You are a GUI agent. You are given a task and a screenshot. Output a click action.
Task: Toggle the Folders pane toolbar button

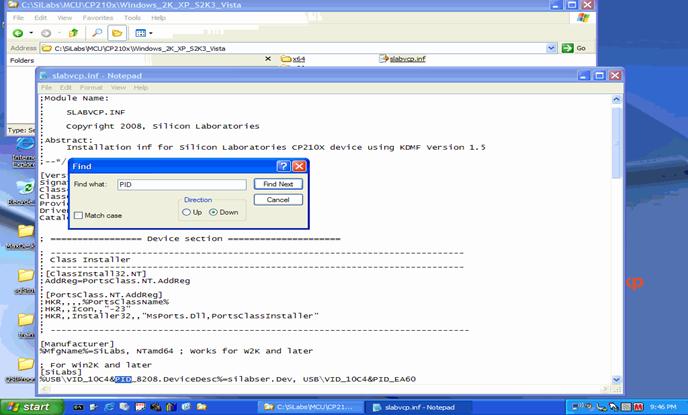(x=117, y=33)
